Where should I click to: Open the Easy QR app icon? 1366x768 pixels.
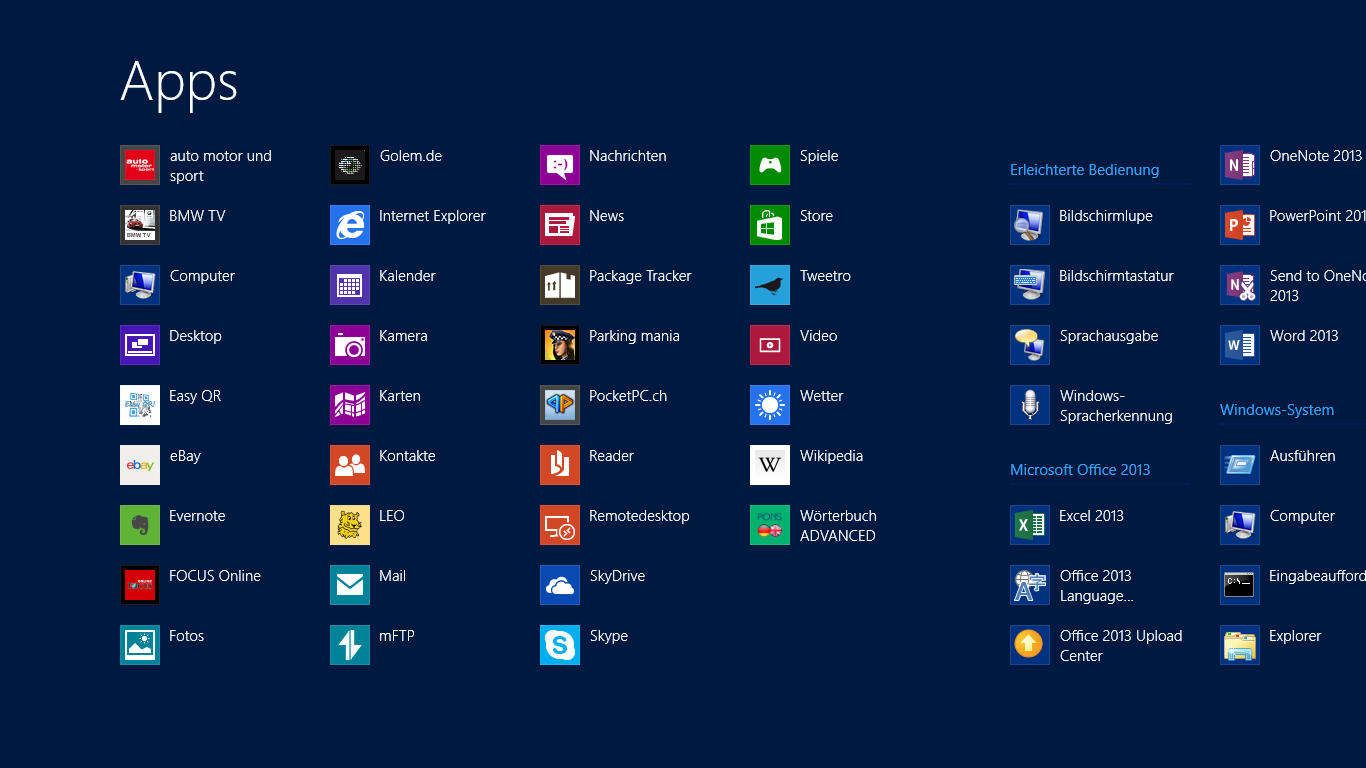140,405
